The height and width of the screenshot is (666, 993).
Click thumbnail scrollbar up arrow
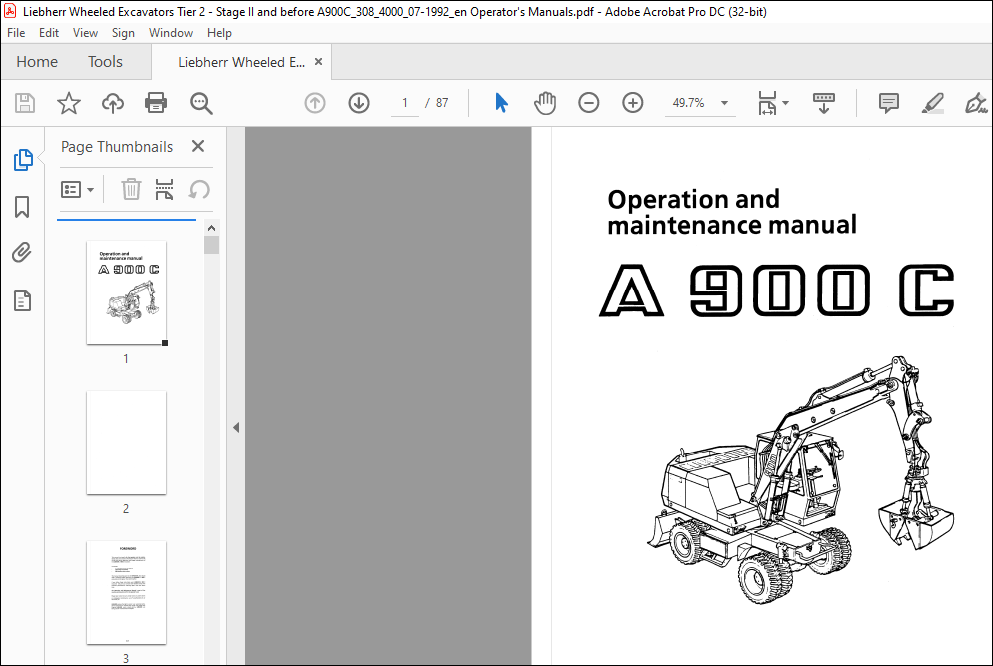(212, 228)
